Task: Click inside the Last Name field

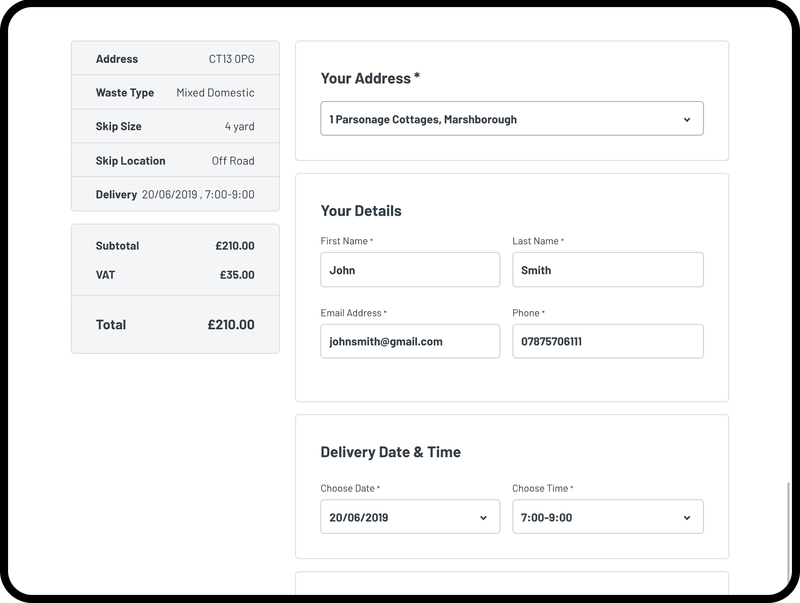Action: coord(608,268)
